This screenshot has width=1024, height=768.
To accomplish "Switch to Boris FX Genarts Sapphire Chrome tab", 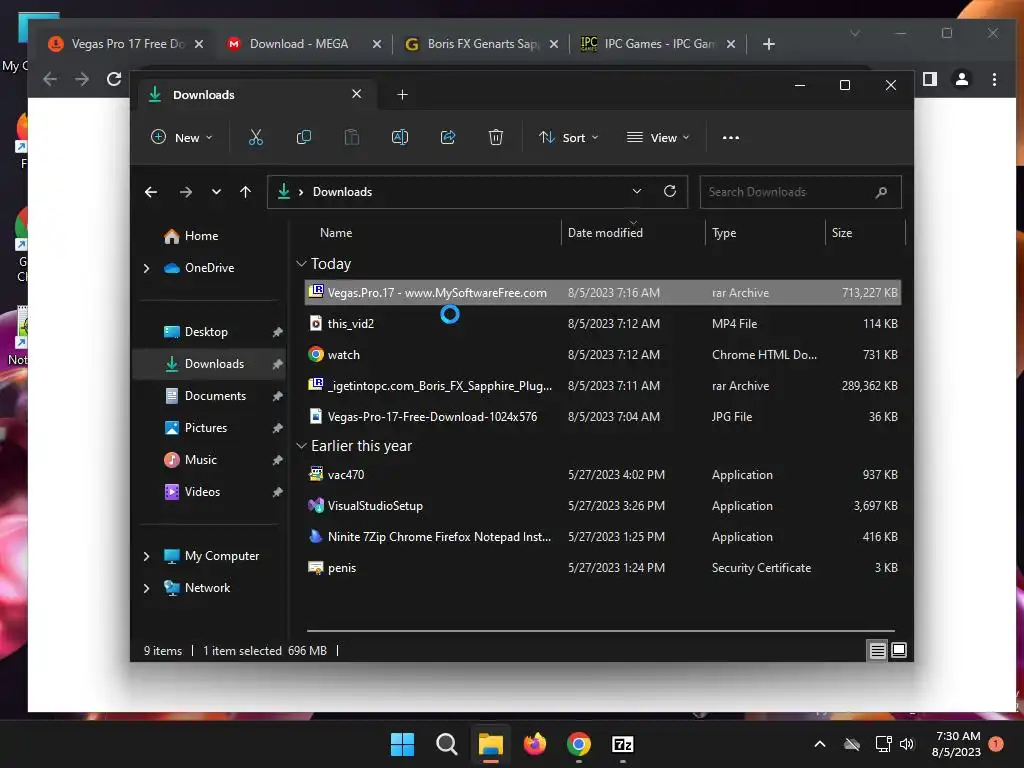I will point(483,44).
